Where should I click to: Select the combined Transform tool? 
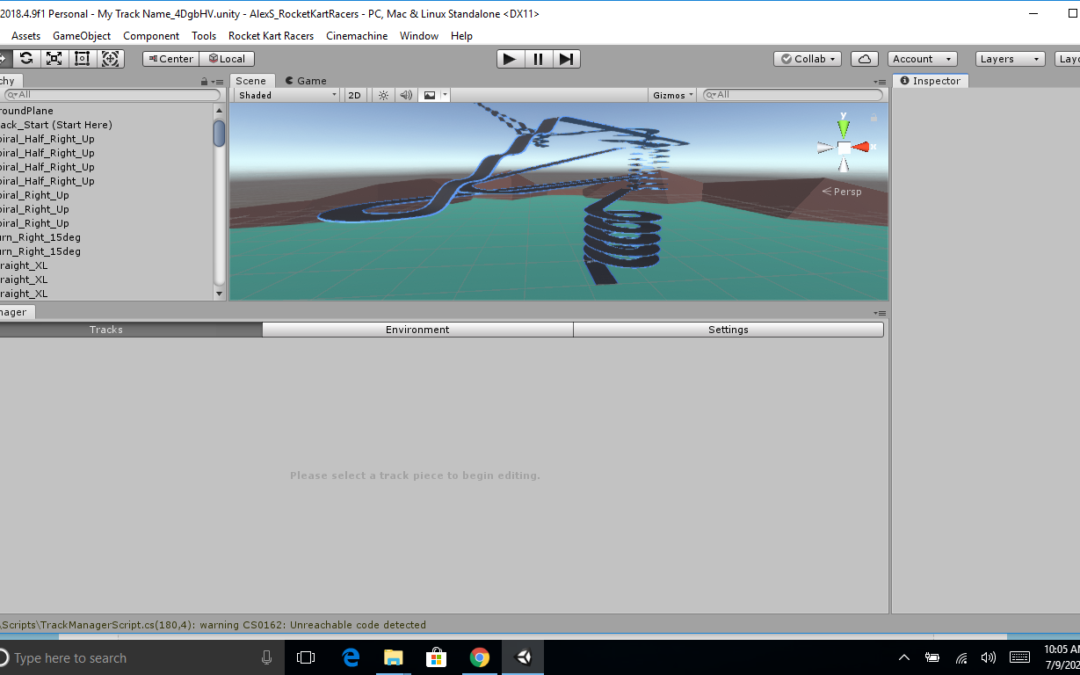[110, 59]
